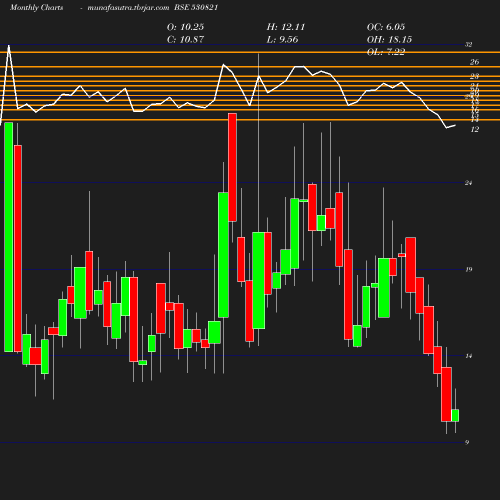
Task: Click the "OH: 18.15" reading
Action: (x=389, y=39)
